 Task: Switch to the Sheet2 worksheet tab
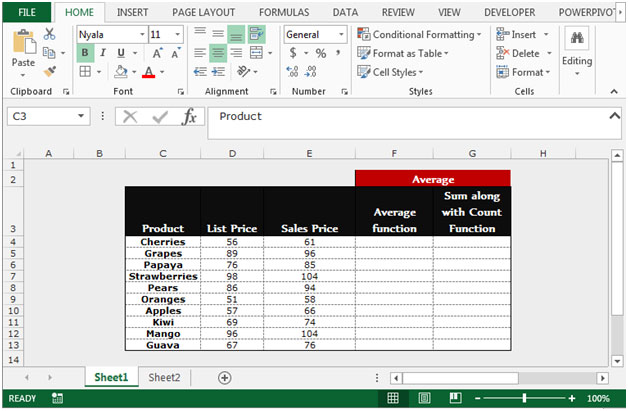point(164,377)
